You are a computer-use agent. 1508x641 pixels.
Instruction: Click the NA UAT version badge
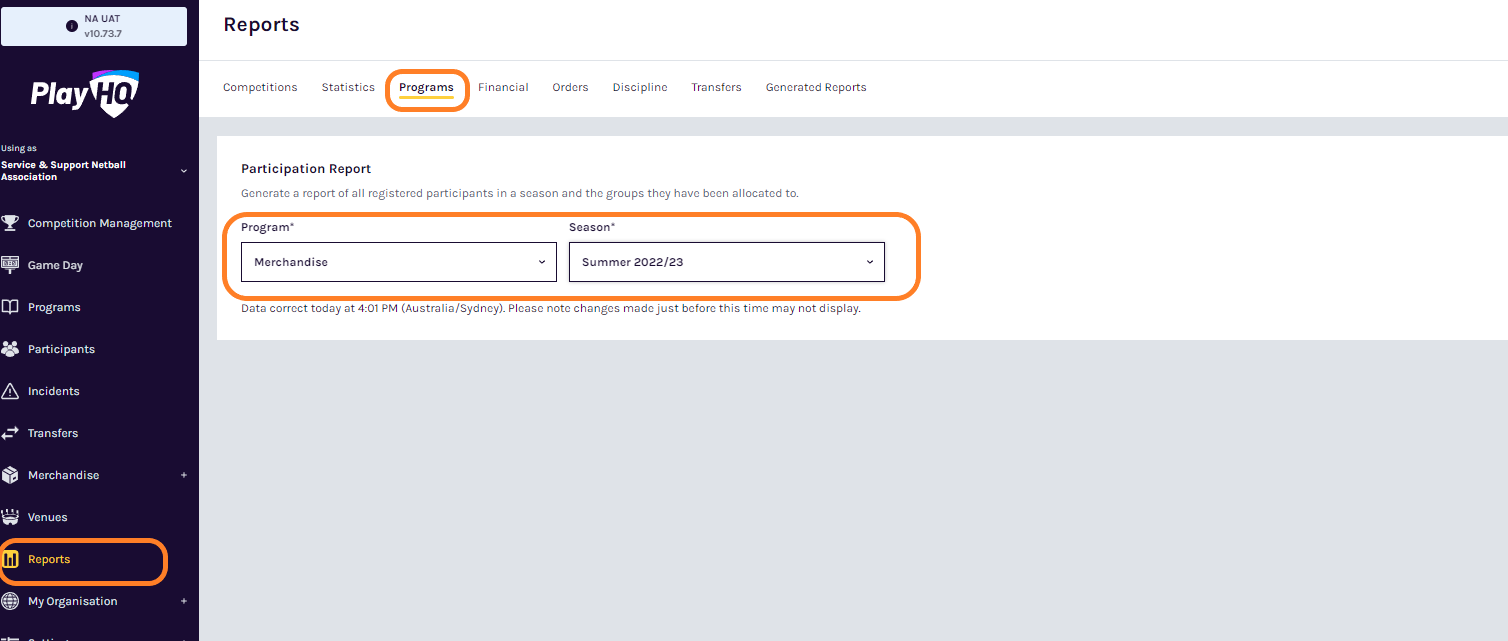point(94,26)
